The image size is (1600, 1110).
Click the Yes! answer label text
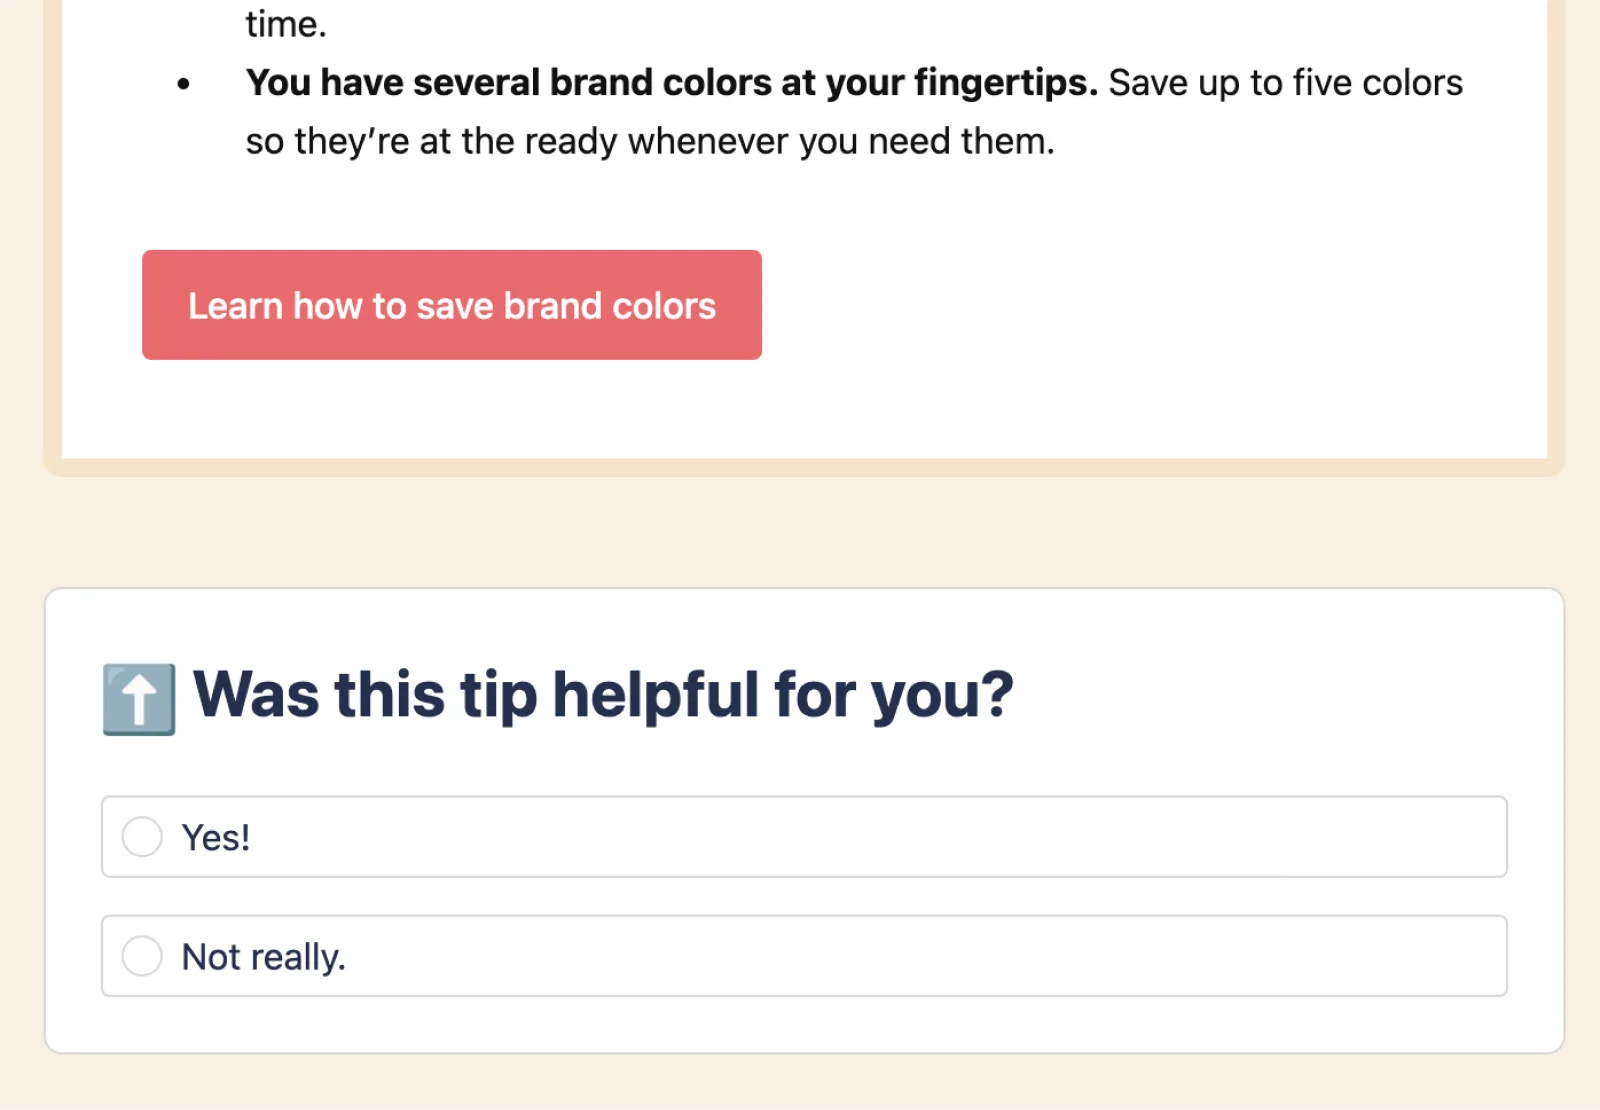216,838
